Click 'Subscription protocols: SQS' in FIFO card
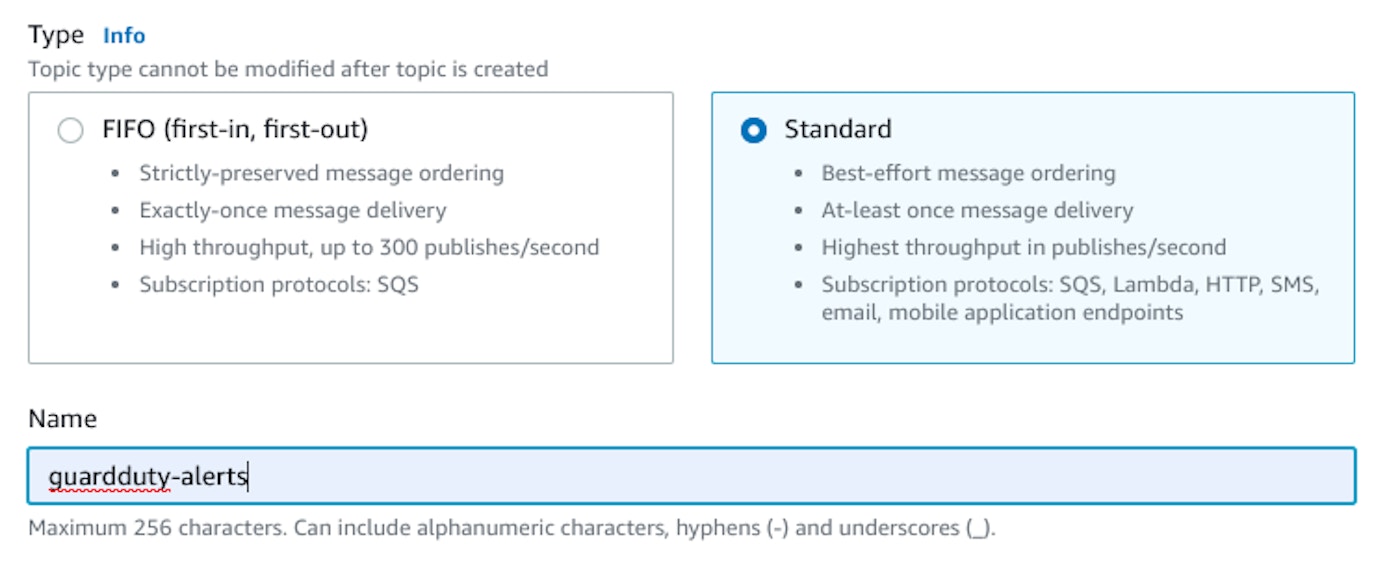 point(279,284)
